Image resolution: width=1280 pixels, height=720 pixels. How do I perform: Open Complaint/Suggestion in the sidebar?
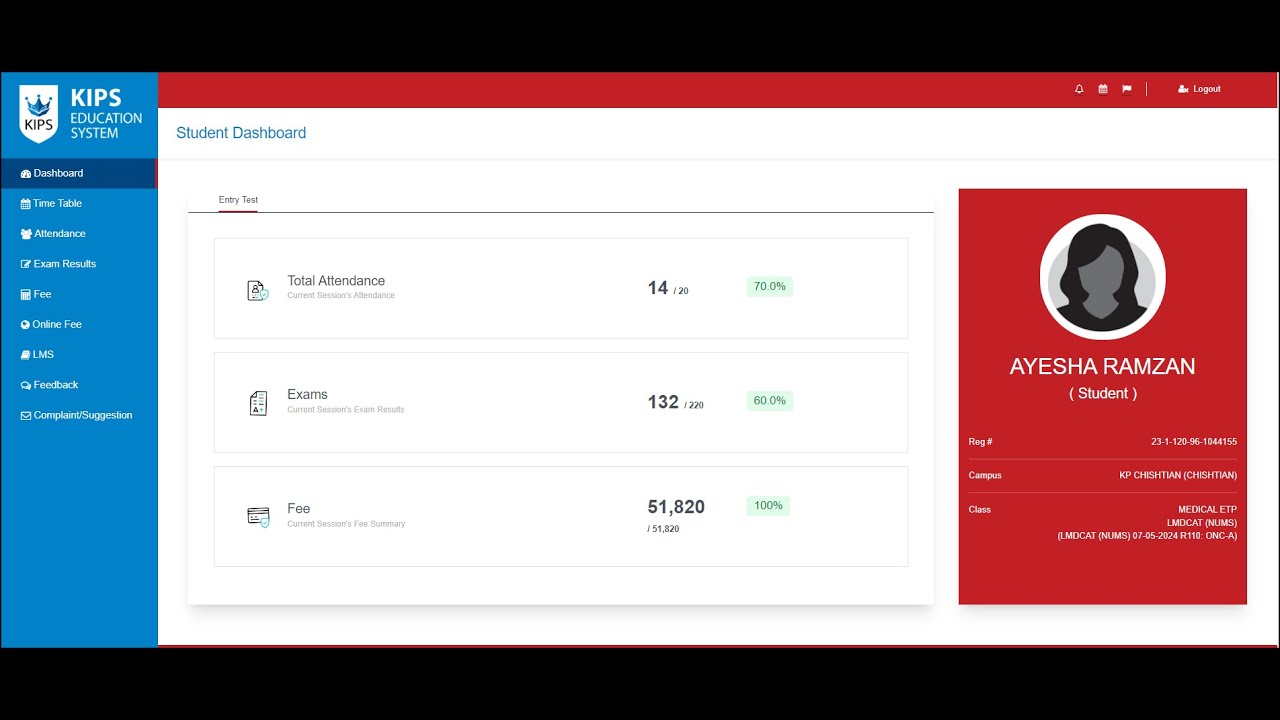[78, 415]
